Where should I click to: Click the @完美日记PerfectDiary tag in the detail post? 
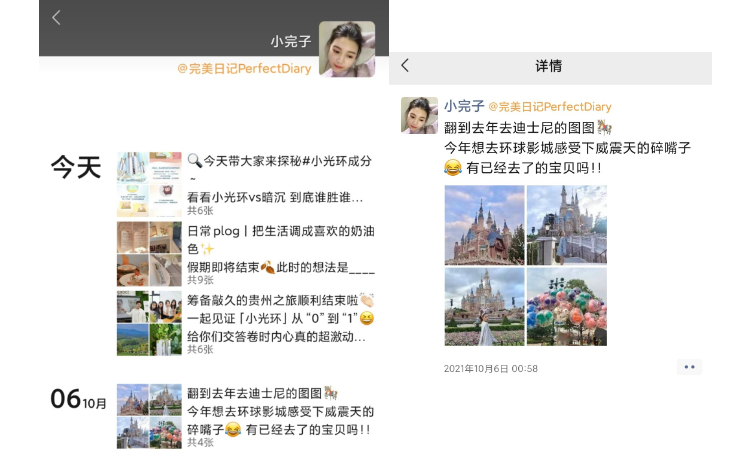click(550, 107)
